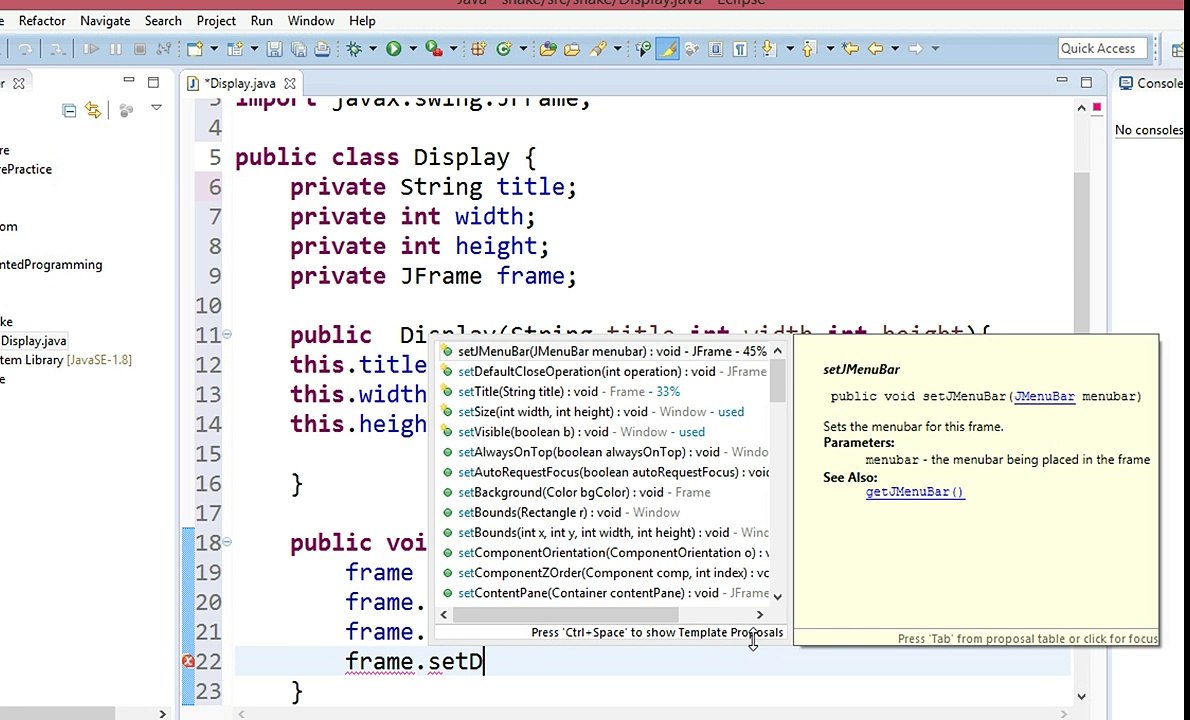The width and height of the screenshot is (1190, 720).
Task: Open the Run menu
Action: [262, 20]
